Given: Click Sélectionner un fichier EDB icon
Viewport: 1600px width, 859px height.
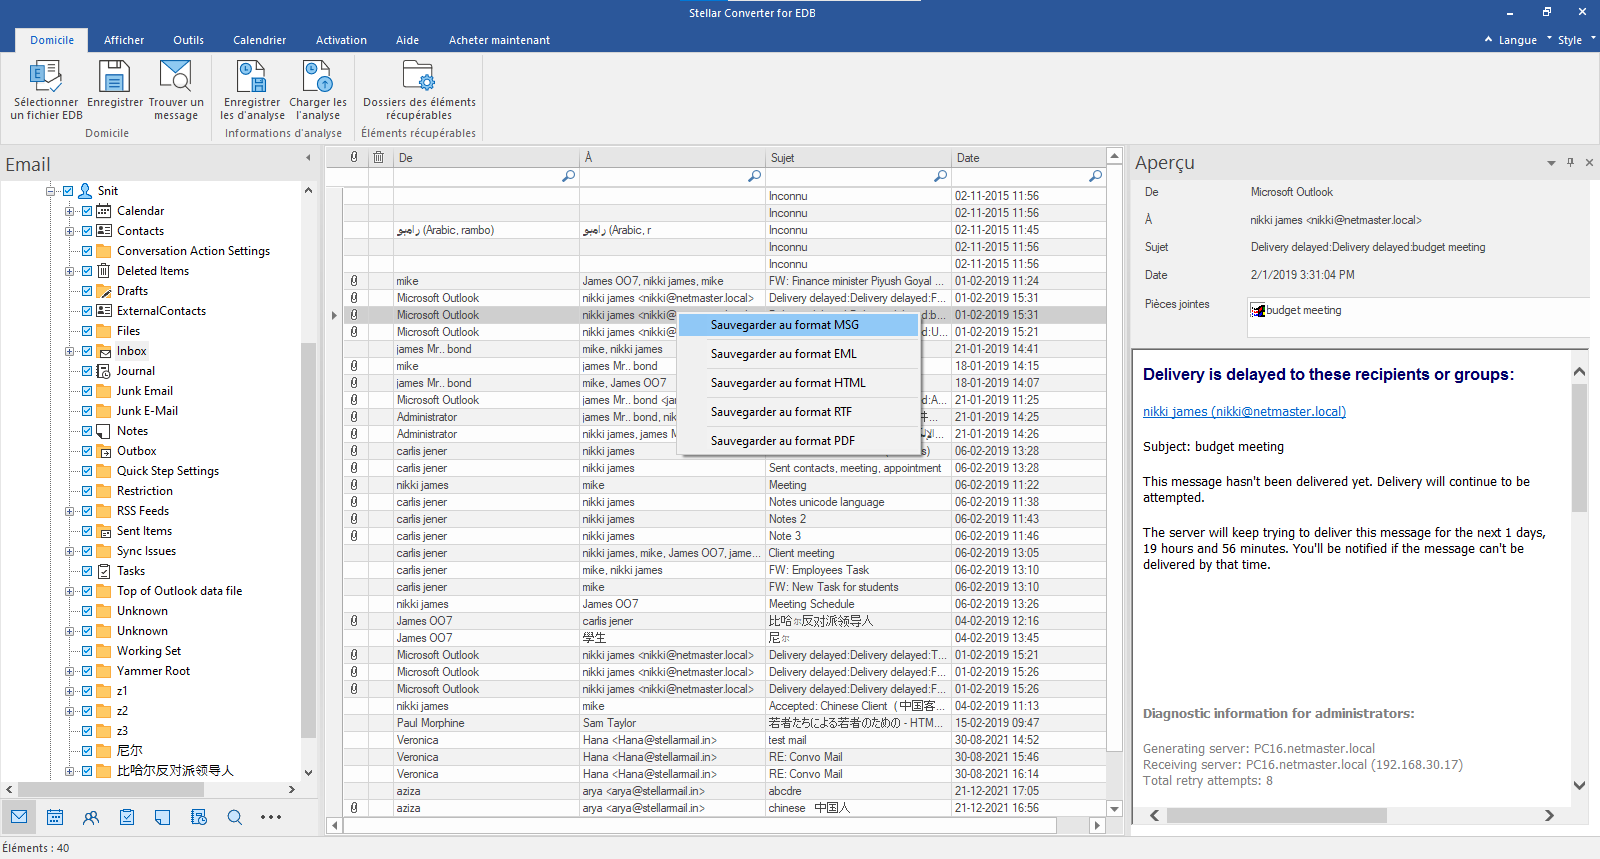Looking at the screenshot, I should (46, 77).
